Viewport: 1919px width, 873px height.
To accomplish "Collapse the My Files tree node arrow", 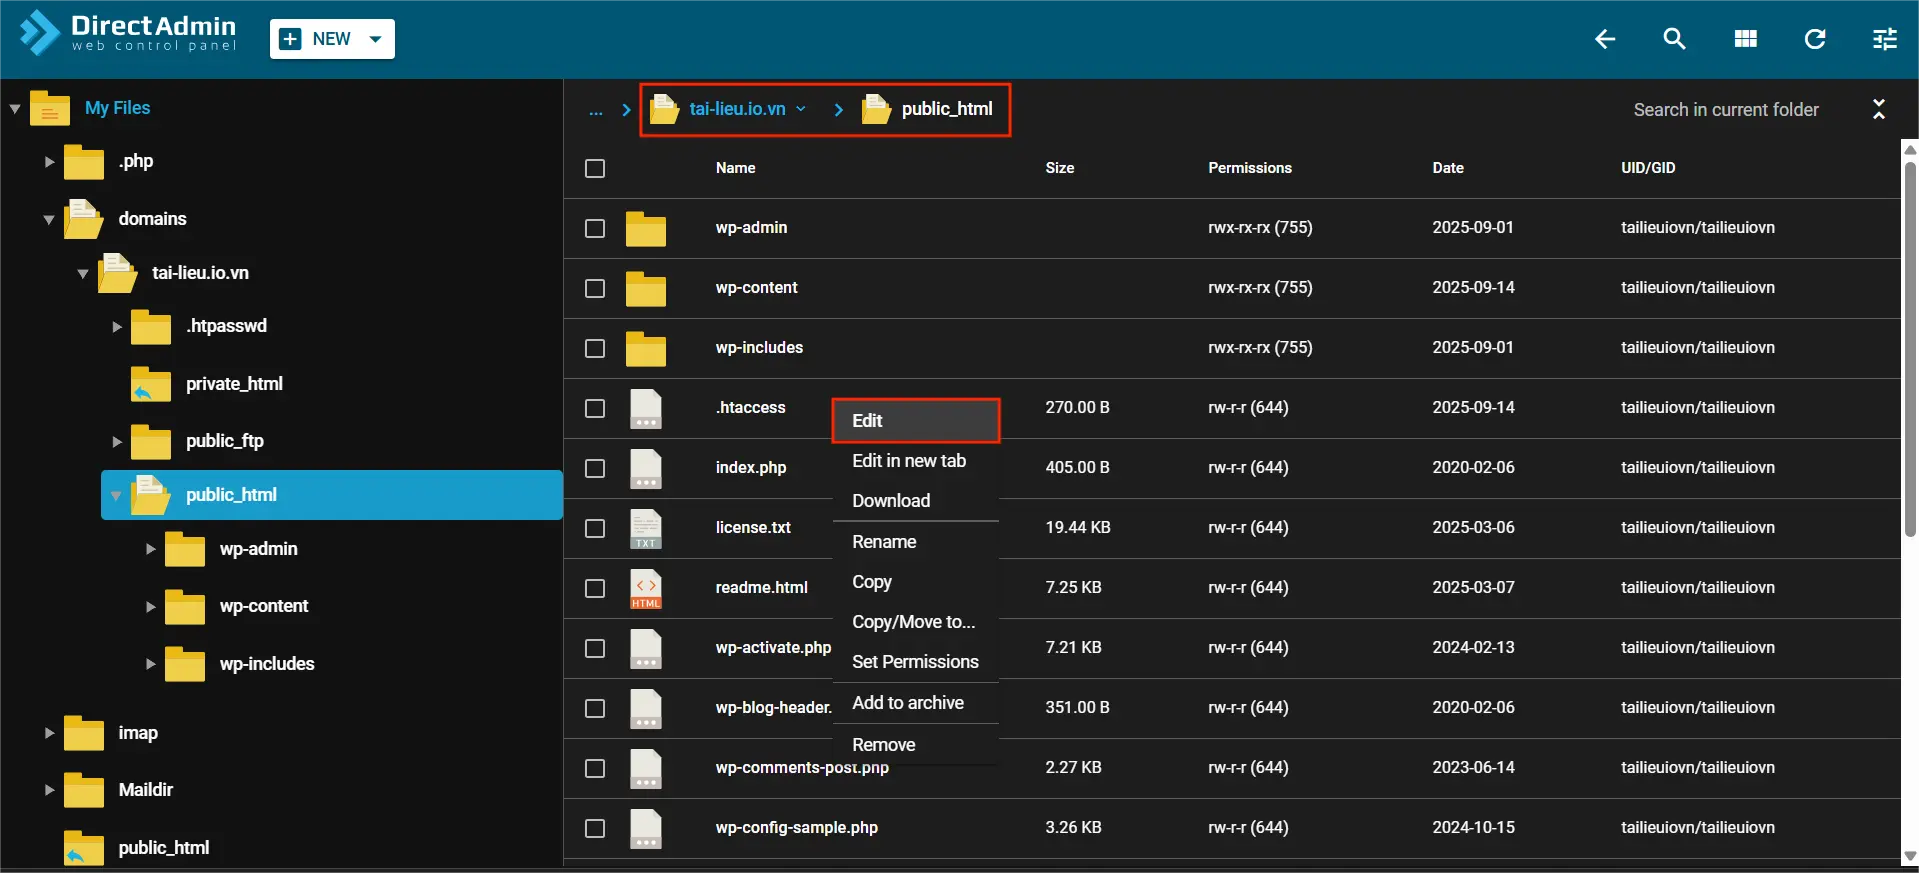I will (x=15, y=108).
